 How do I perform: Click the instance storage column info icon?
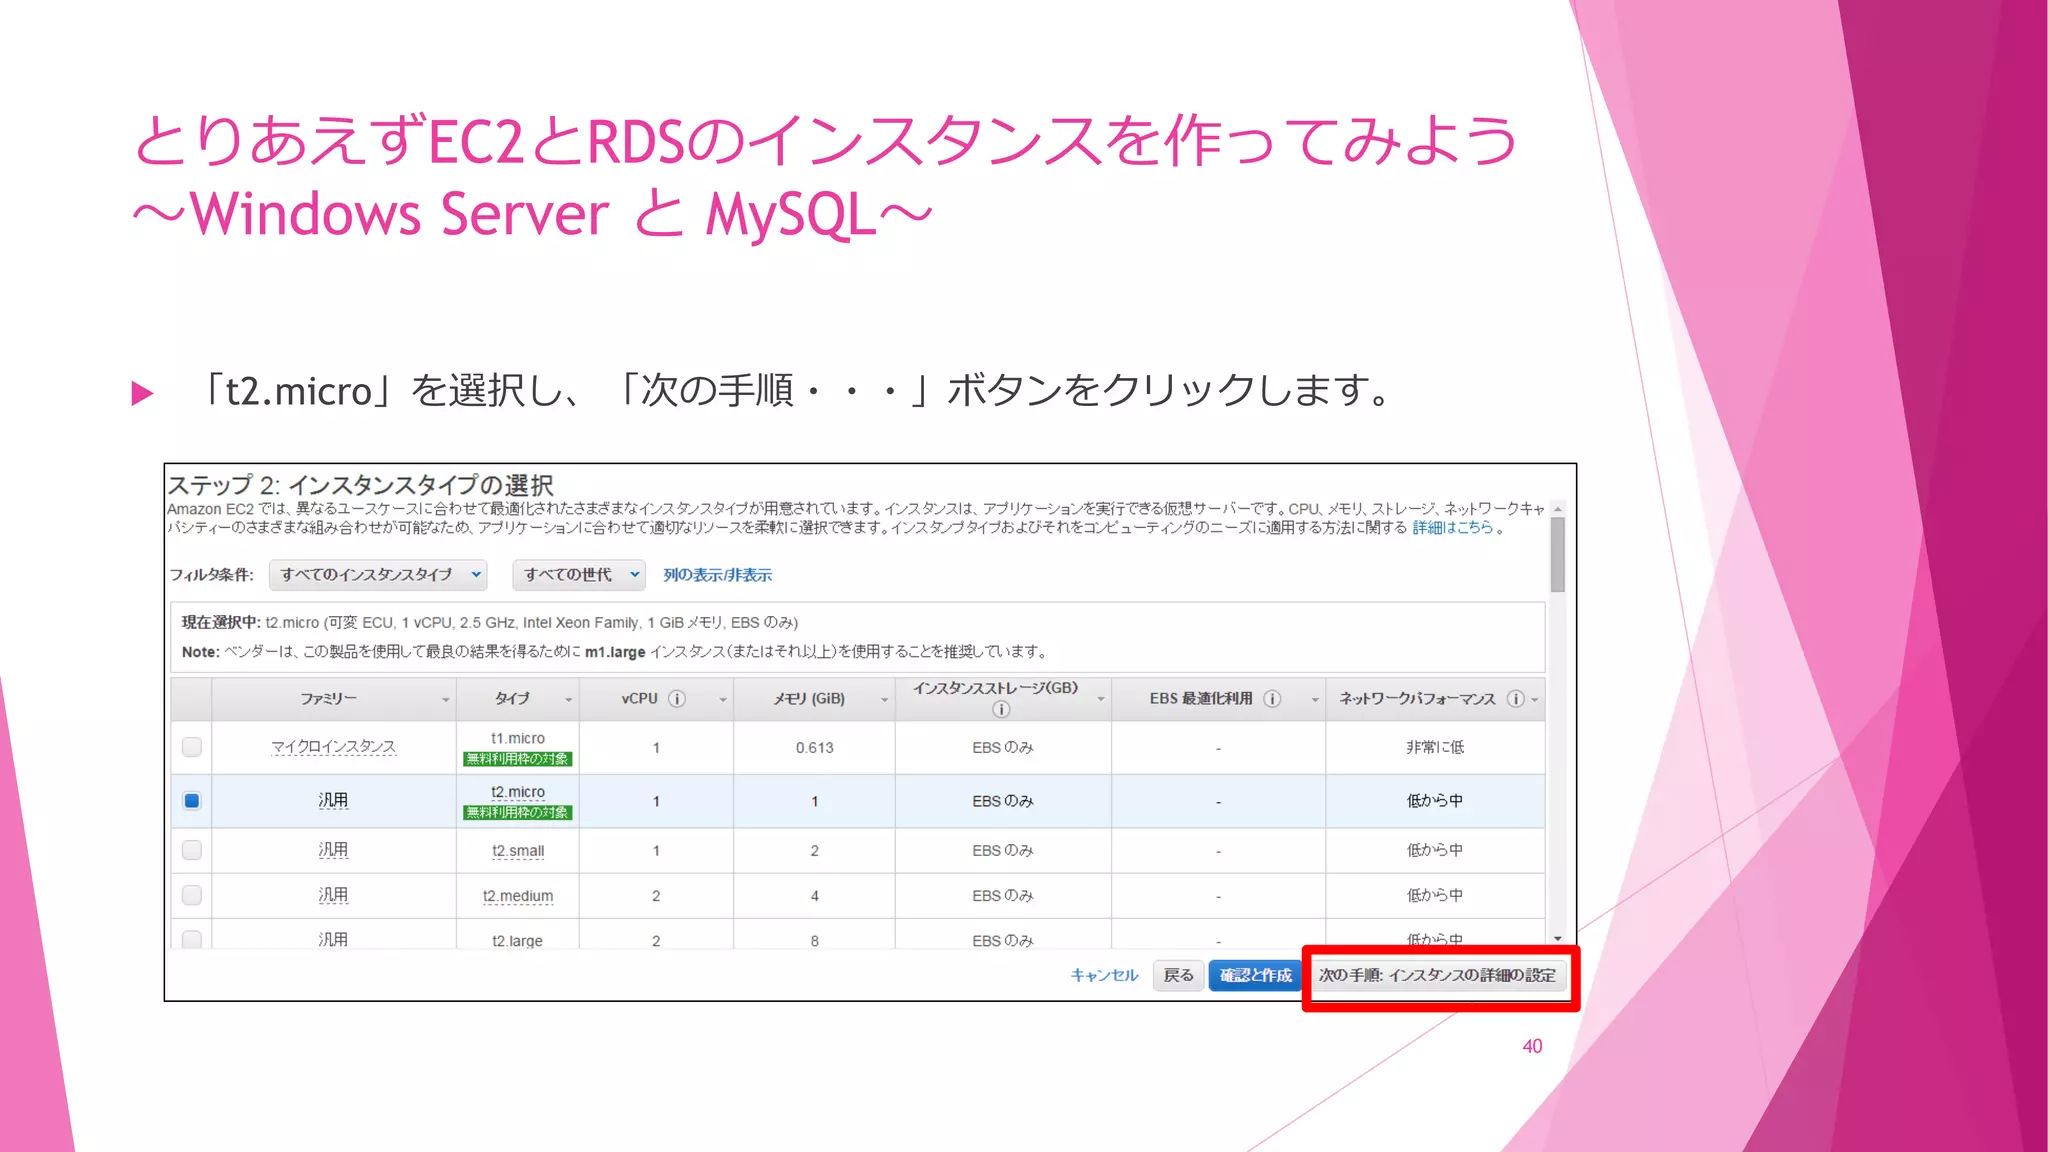tap(1001, 709)
